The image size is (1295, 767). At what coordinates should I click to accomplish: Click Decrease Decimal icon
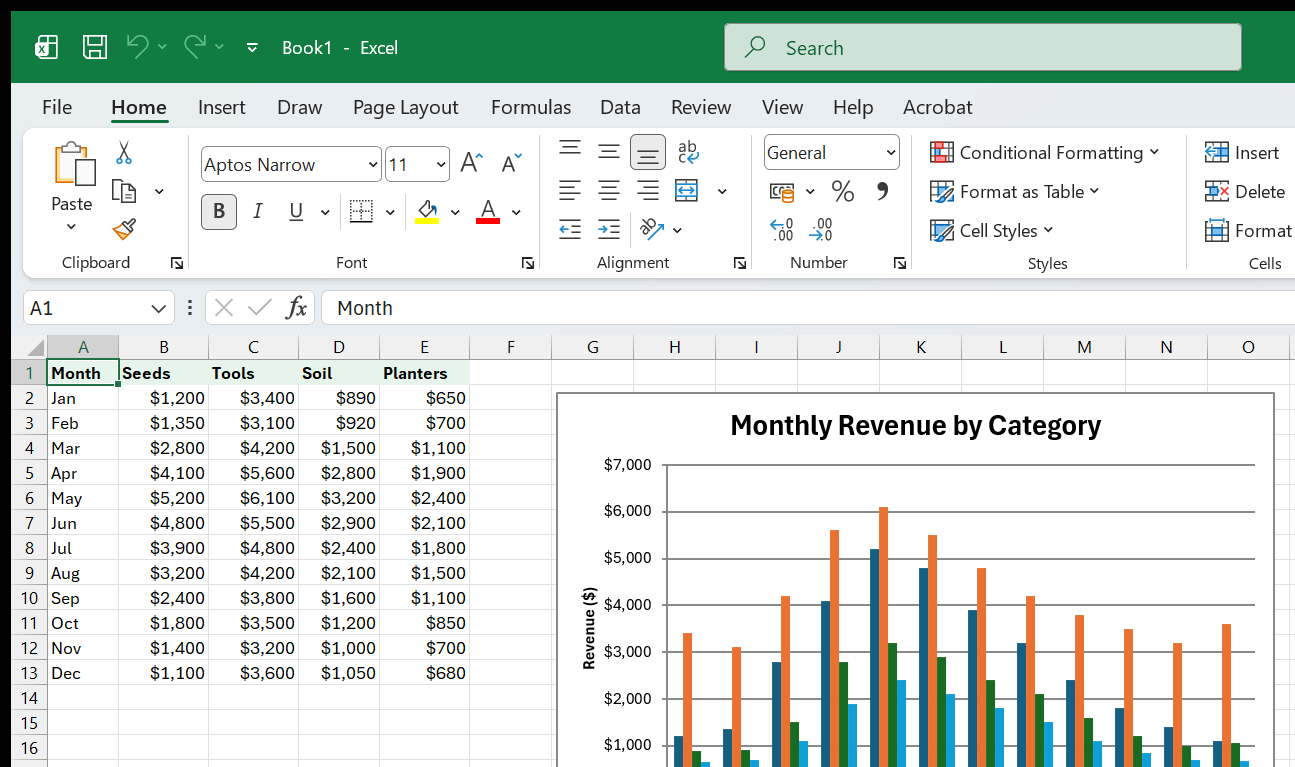click(821, 230)
